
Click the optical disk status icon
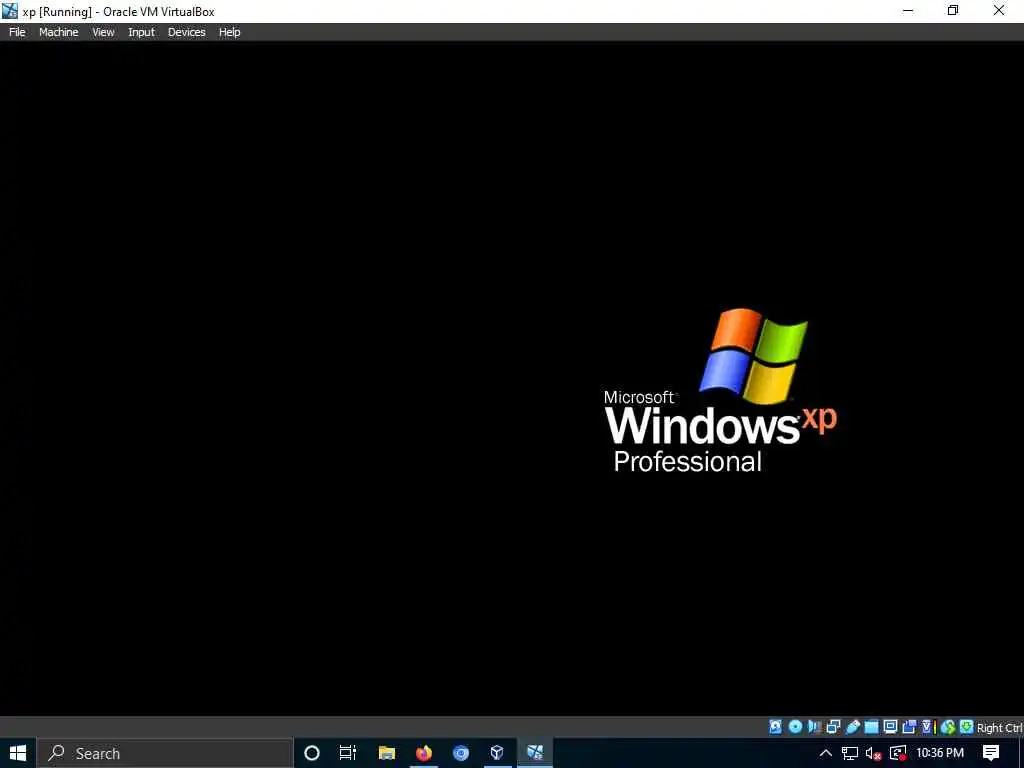click(x=795, y=727)
